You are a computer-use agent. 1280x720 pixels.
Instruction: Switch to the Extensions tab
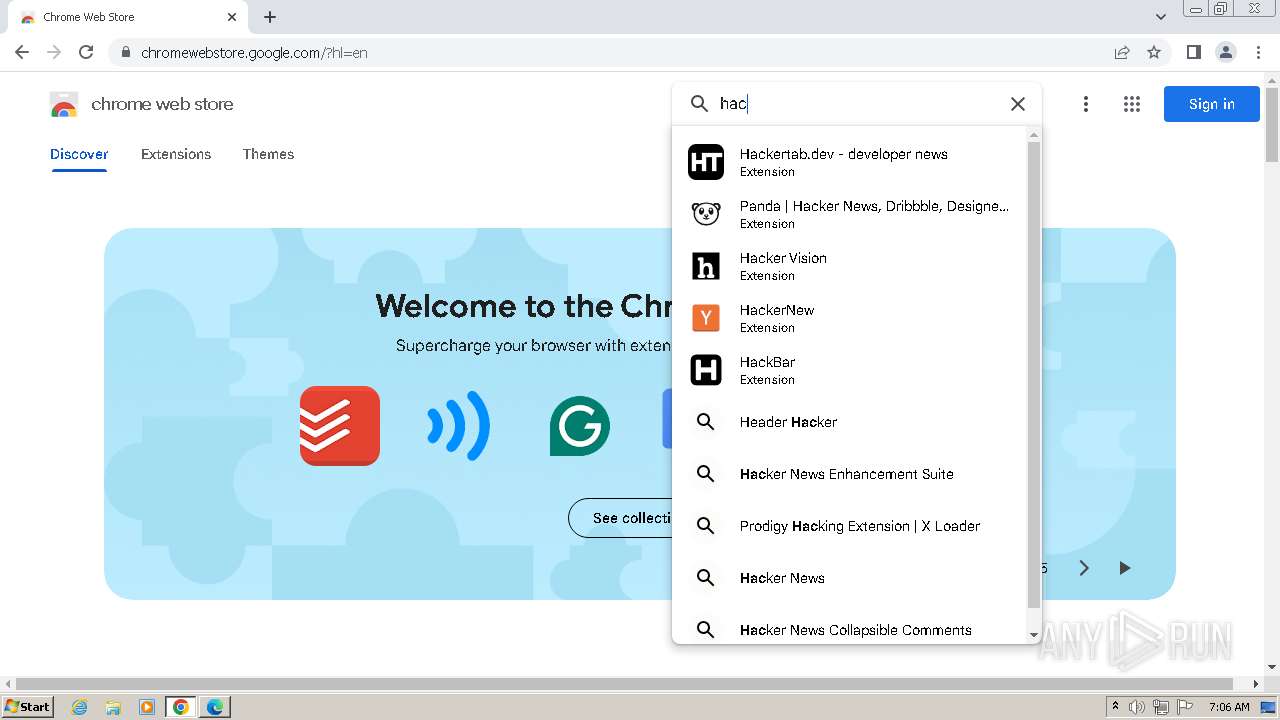tap(176, 154)
